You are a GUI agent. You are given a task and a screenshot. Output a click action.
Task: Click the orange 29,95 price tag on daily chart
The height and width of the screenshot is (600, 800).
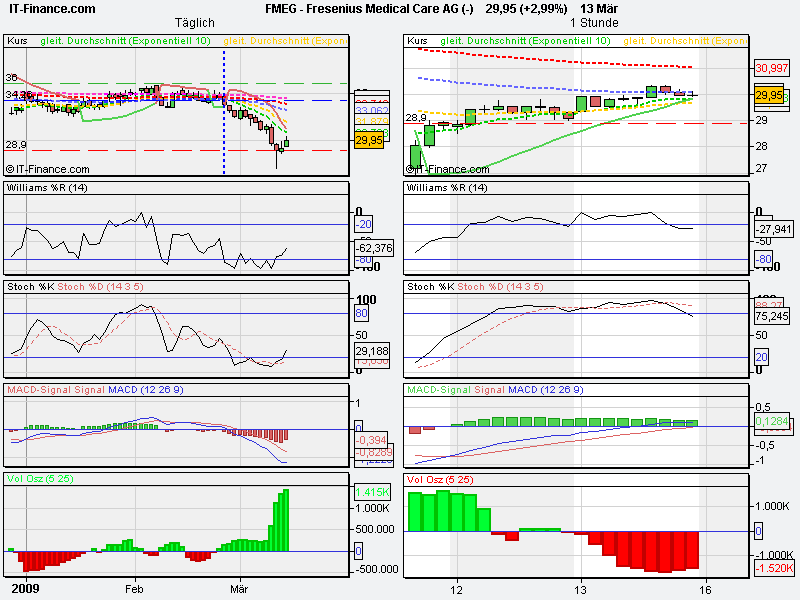[x=371, y=142]
